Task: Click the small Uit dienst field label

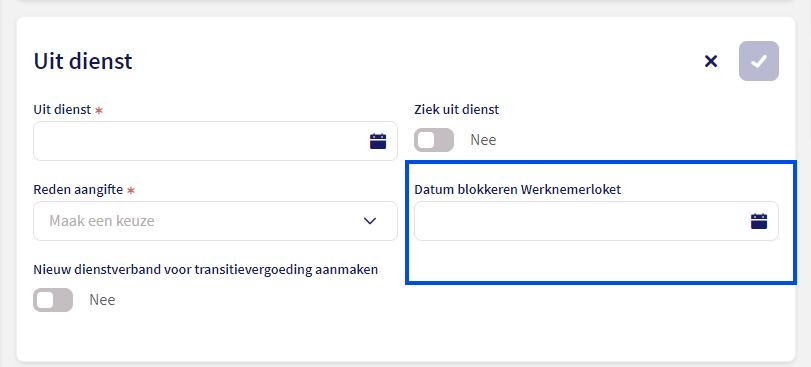Action: click(62, 110)
